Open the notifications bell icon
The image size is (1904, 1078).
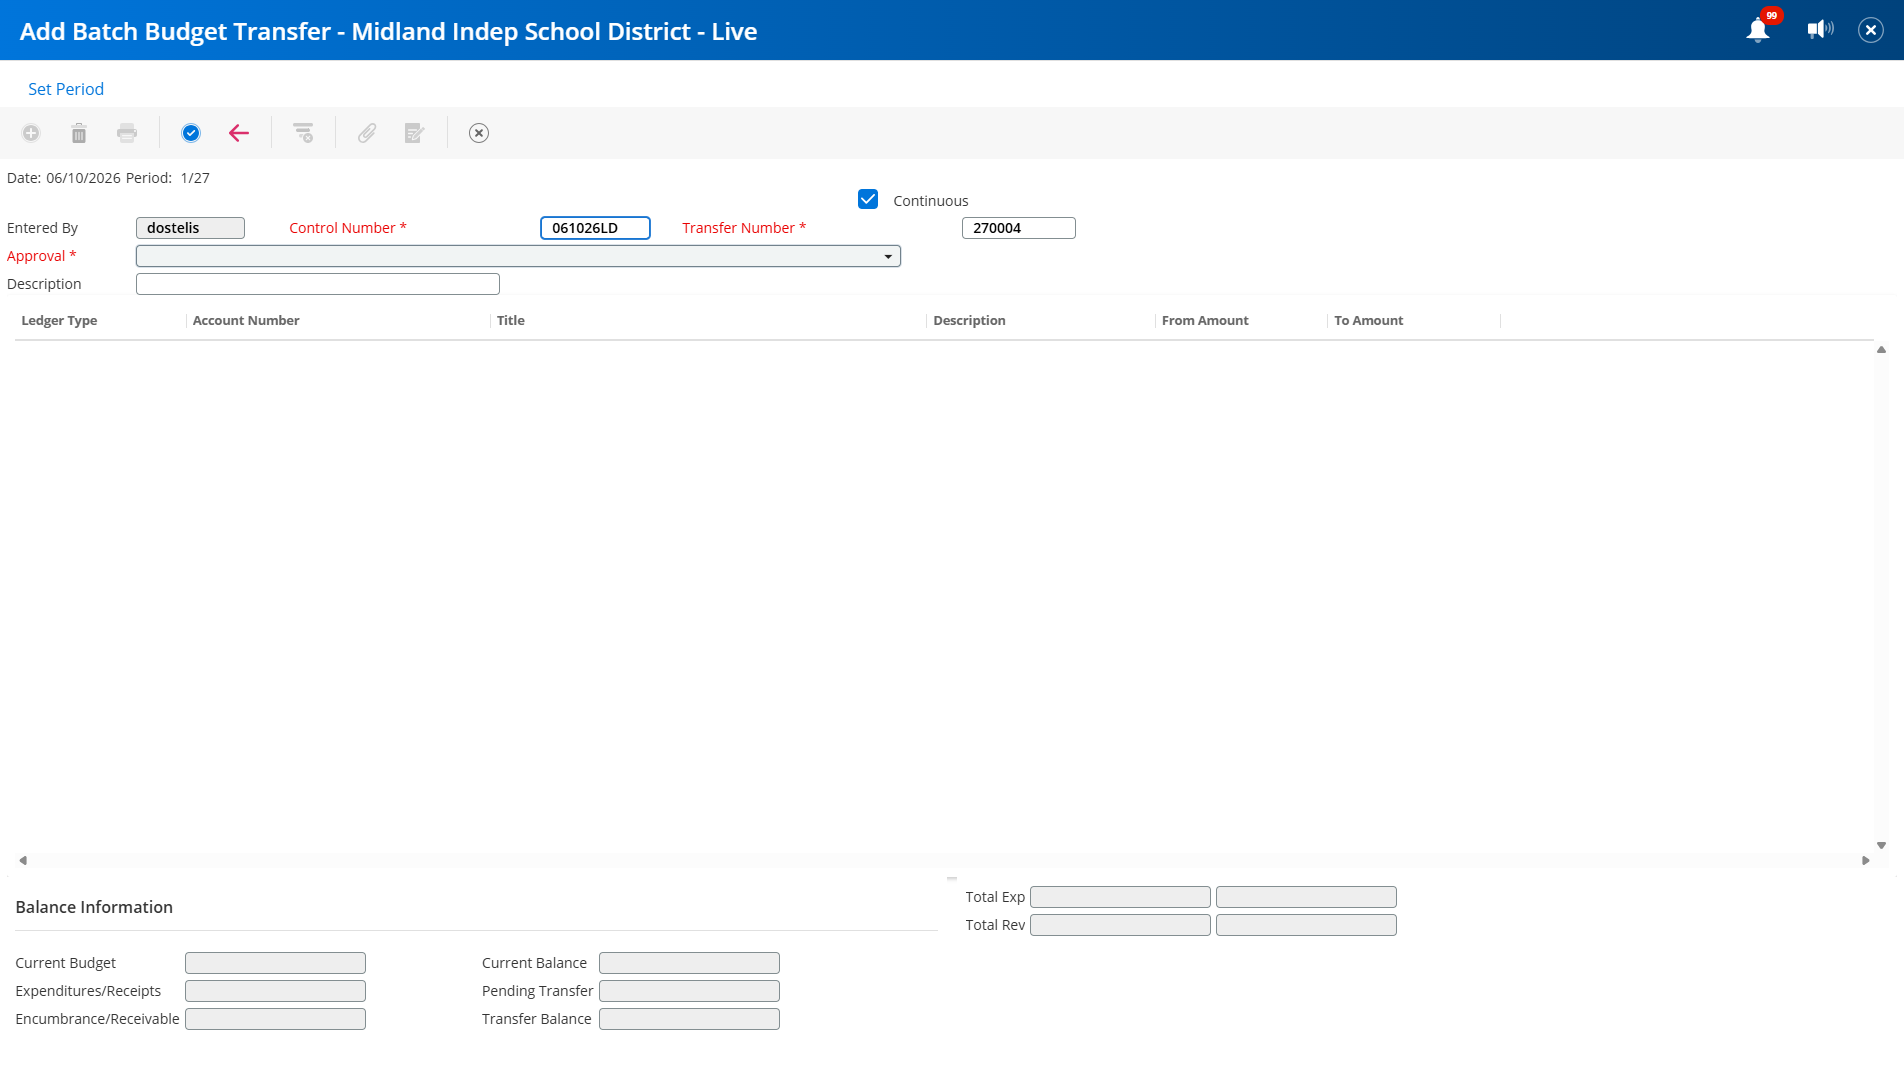[x=1758, y=30]
